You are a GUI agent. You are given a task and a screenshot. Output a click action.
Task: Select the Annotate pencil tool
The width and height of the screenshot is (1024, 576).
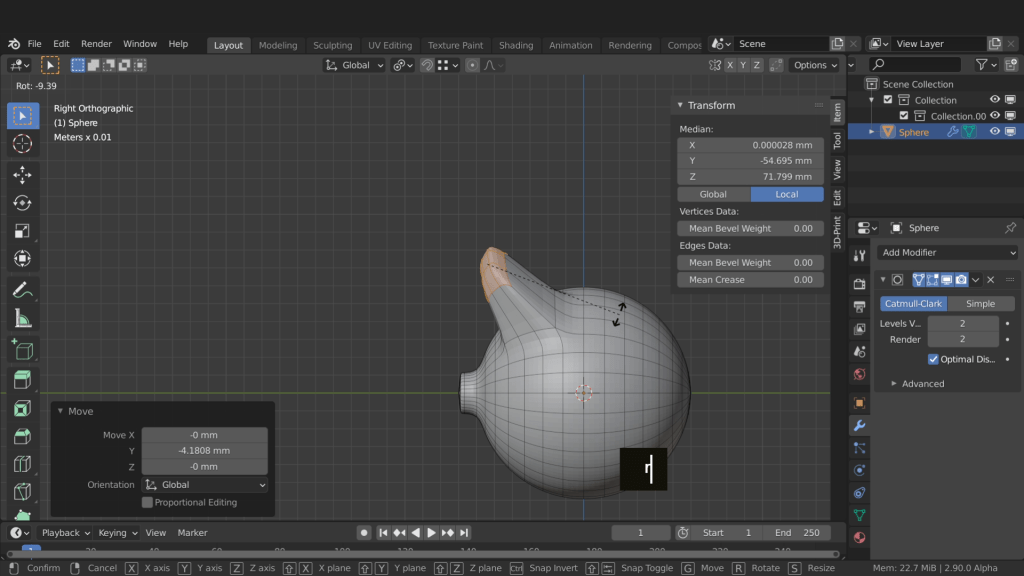[22, 290]
